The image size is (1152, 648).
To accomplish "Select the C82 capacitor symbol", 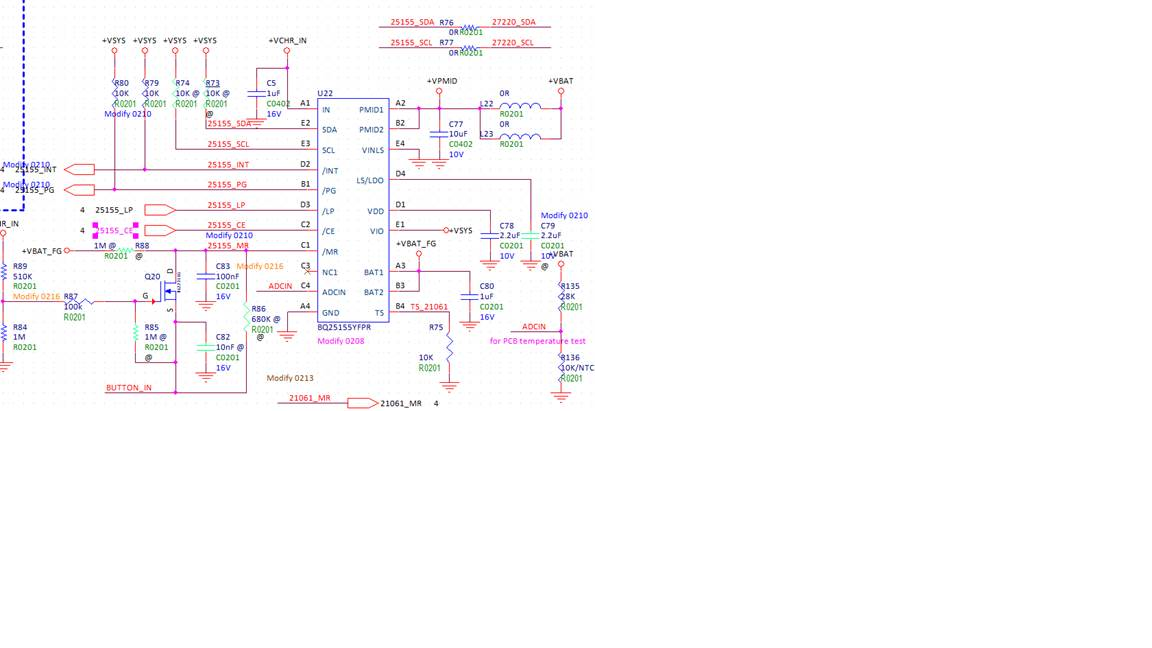I will click(x=206, y=348).
